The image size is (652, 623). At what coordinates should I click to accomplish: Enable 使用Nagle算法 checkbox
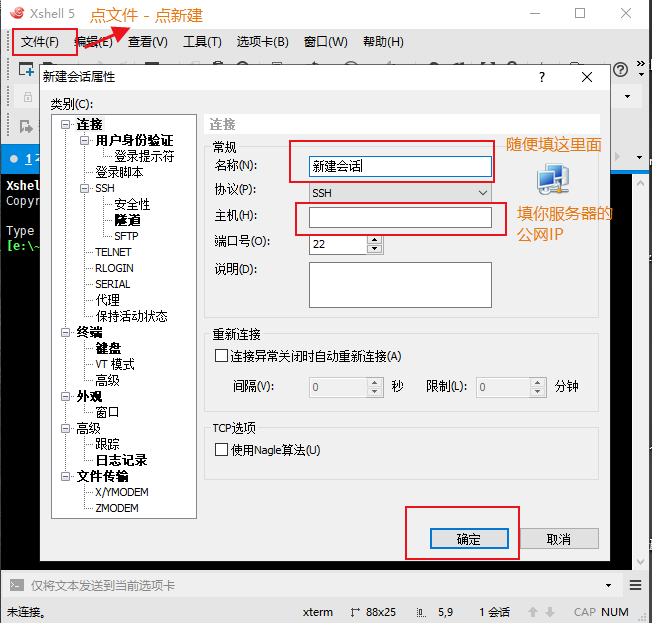[221, 450]
